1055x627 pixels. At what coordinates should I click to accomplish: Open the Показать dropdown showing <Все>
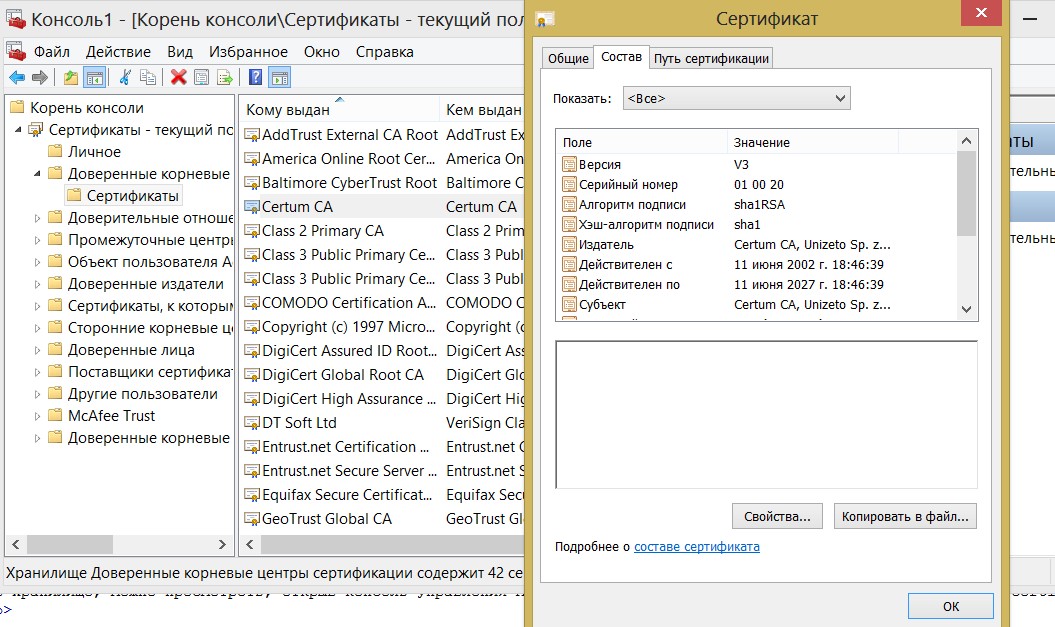point(736,98)
